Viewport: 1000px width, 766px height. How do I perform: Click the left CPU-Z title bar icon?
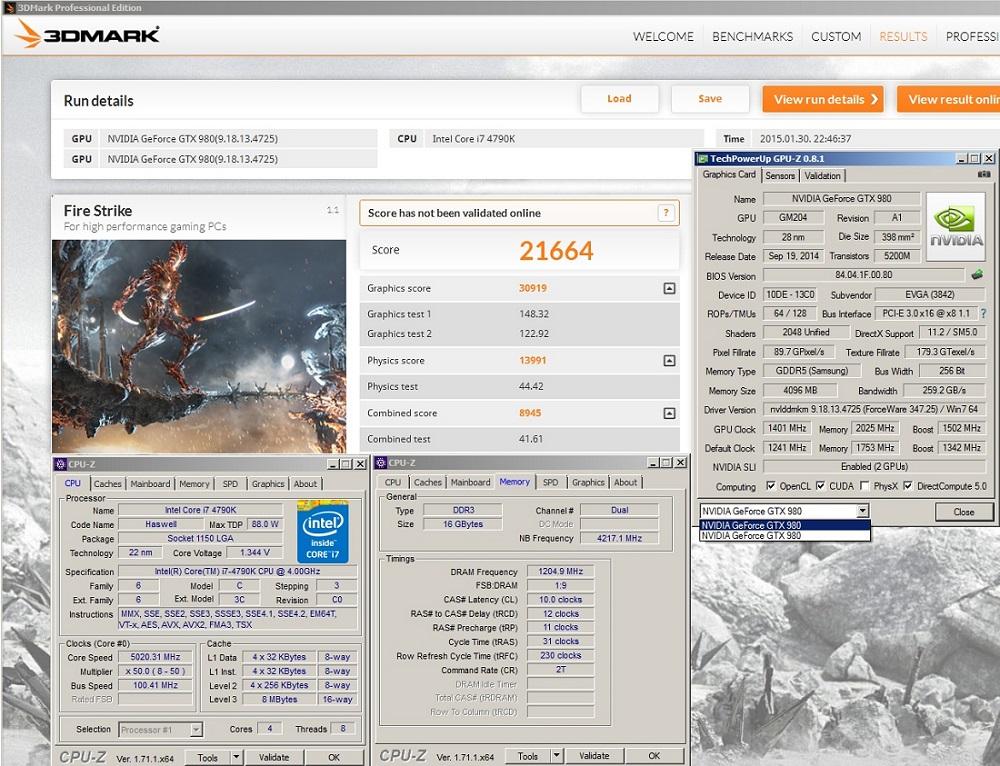[61, 464]
